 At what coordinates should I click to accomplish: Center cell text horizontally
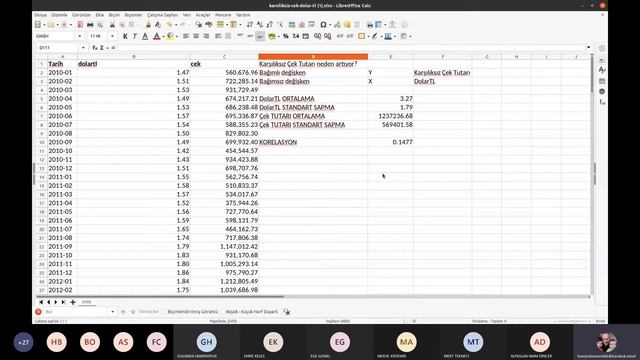(x=196, y=36)
